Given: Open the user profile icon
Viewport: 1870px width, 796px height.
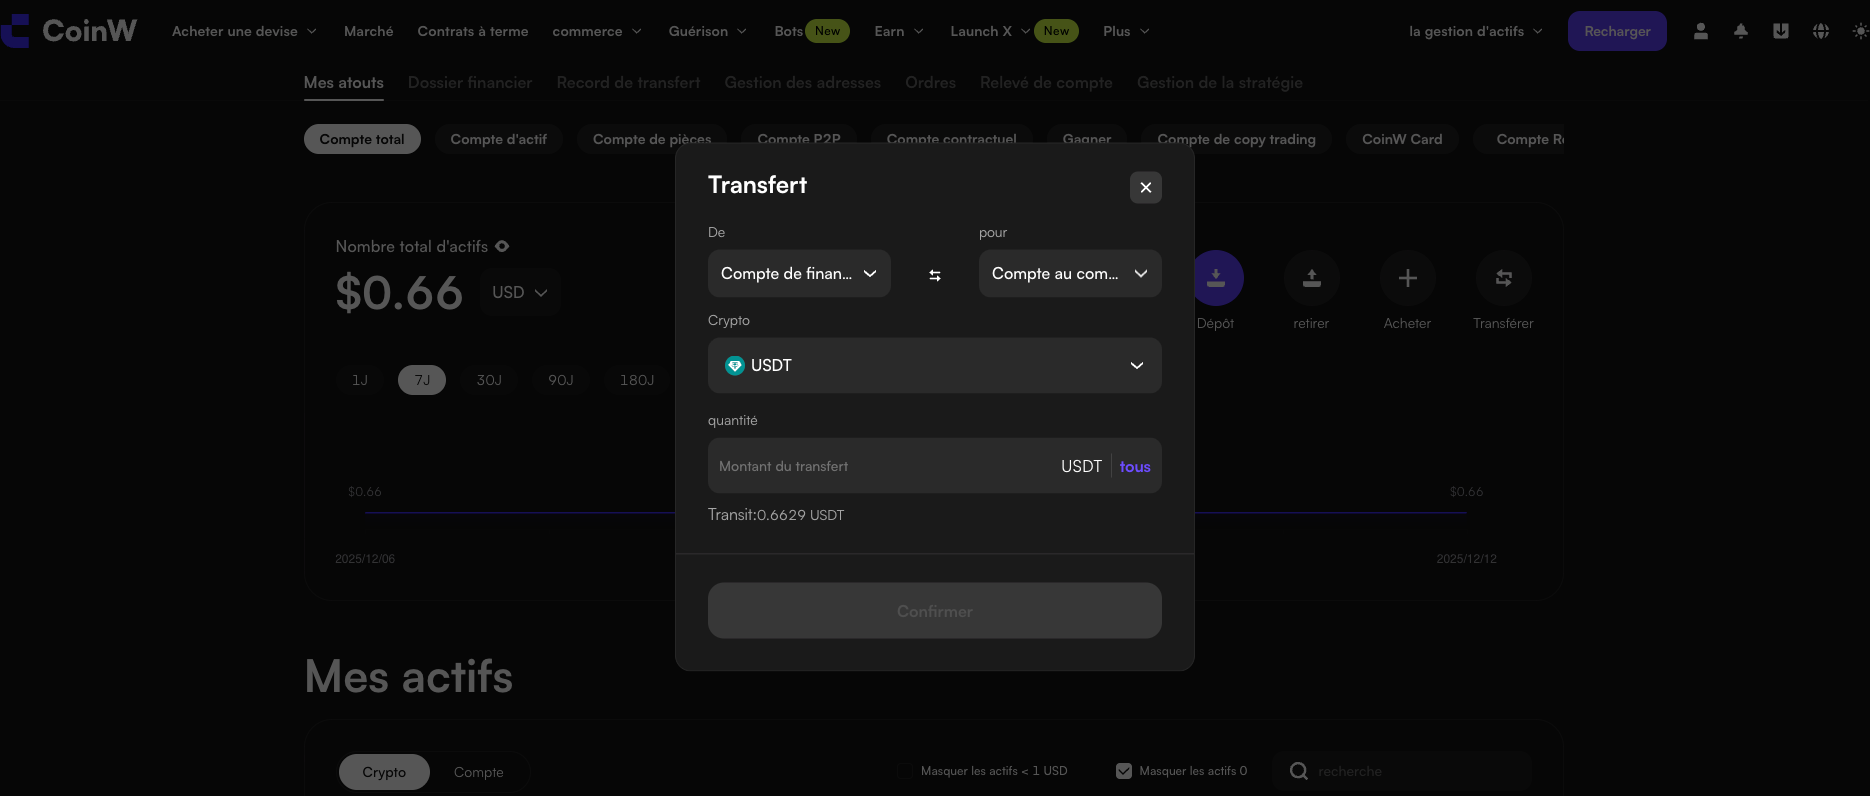Looking at the screenshot, I should (x=1701, y=31).
